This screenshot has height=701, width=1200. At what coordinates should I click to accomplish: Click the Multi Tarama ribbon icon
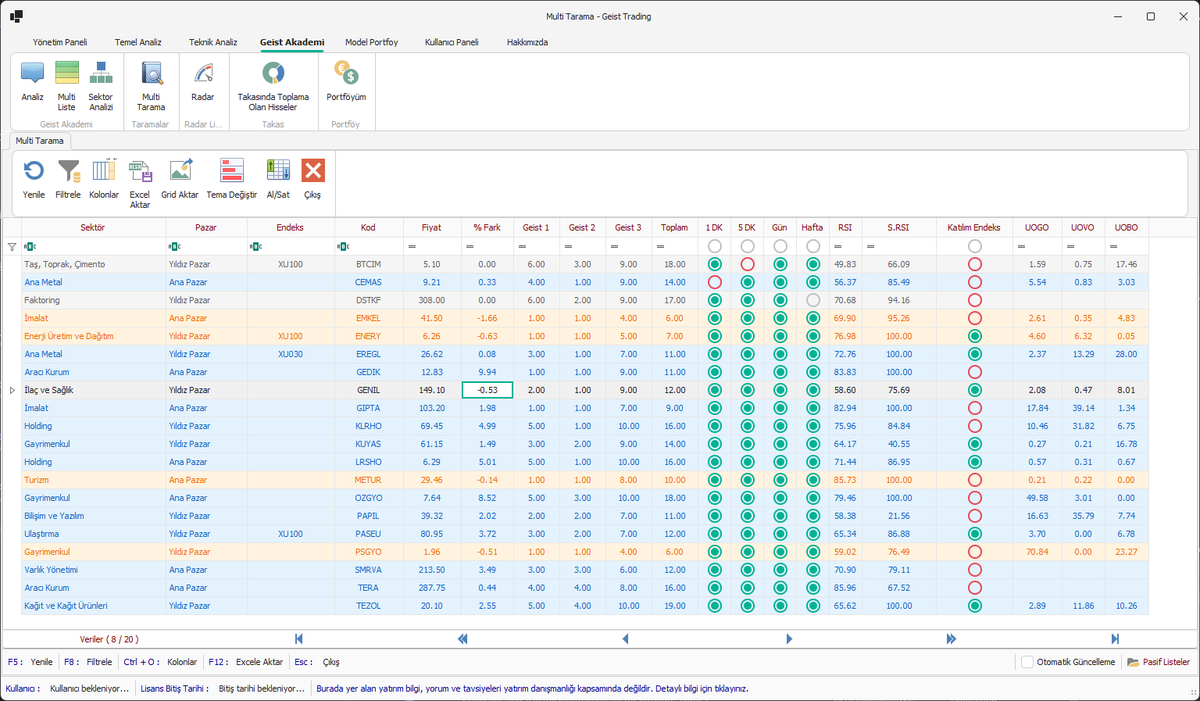tap(151, 84)
